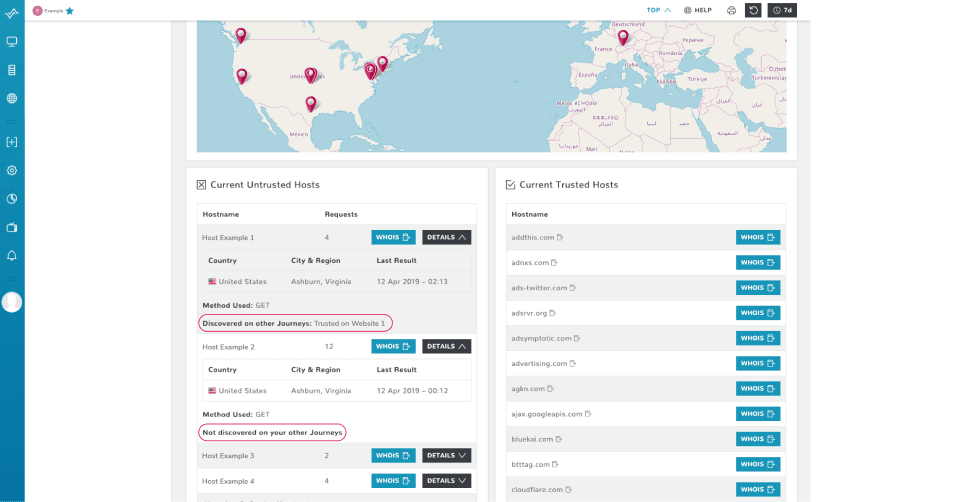960x502 pixels.
Task: Click the print icon in top bar
Action: [x=731, y=10]
